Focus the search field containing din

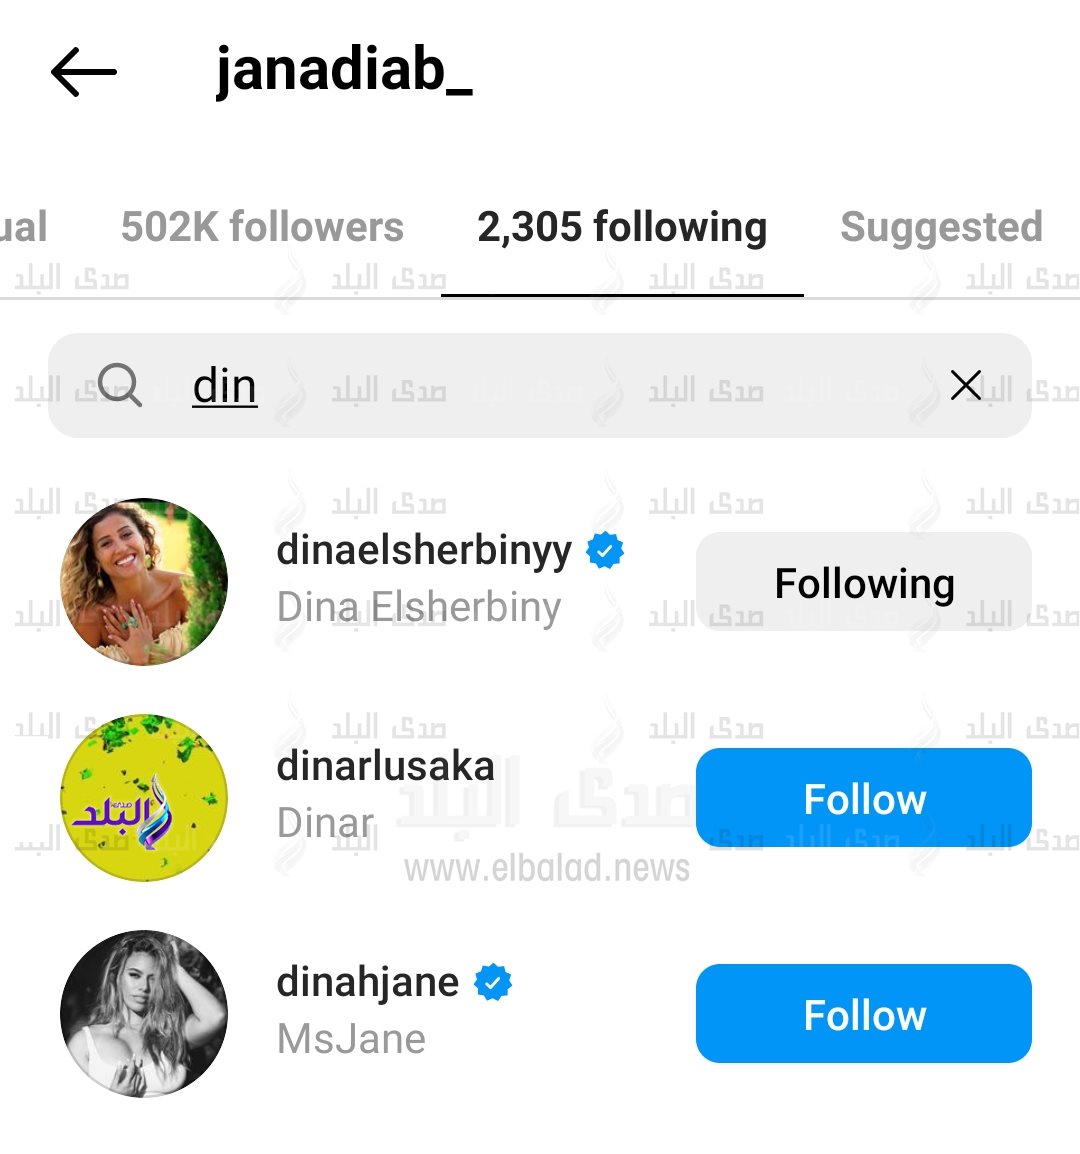[540, 385]
